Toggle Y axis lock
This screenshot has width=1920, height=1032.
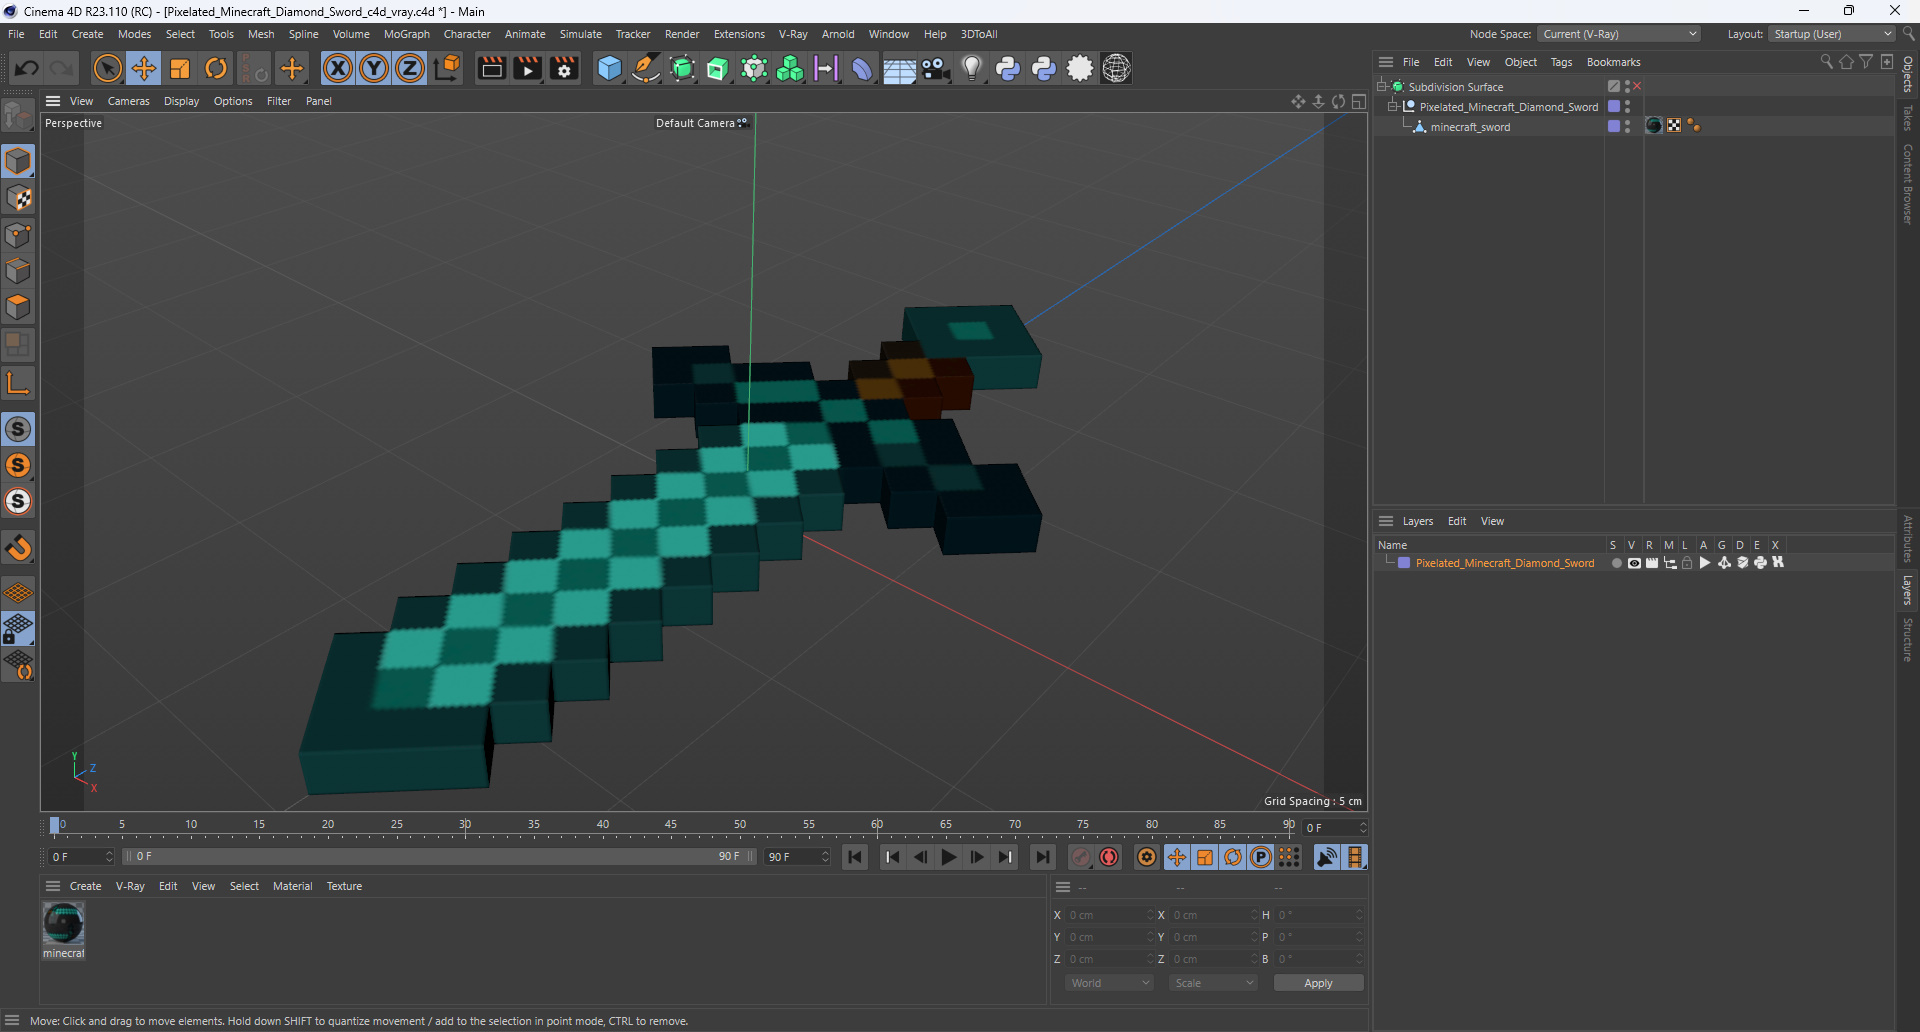(x=374, y=68)
